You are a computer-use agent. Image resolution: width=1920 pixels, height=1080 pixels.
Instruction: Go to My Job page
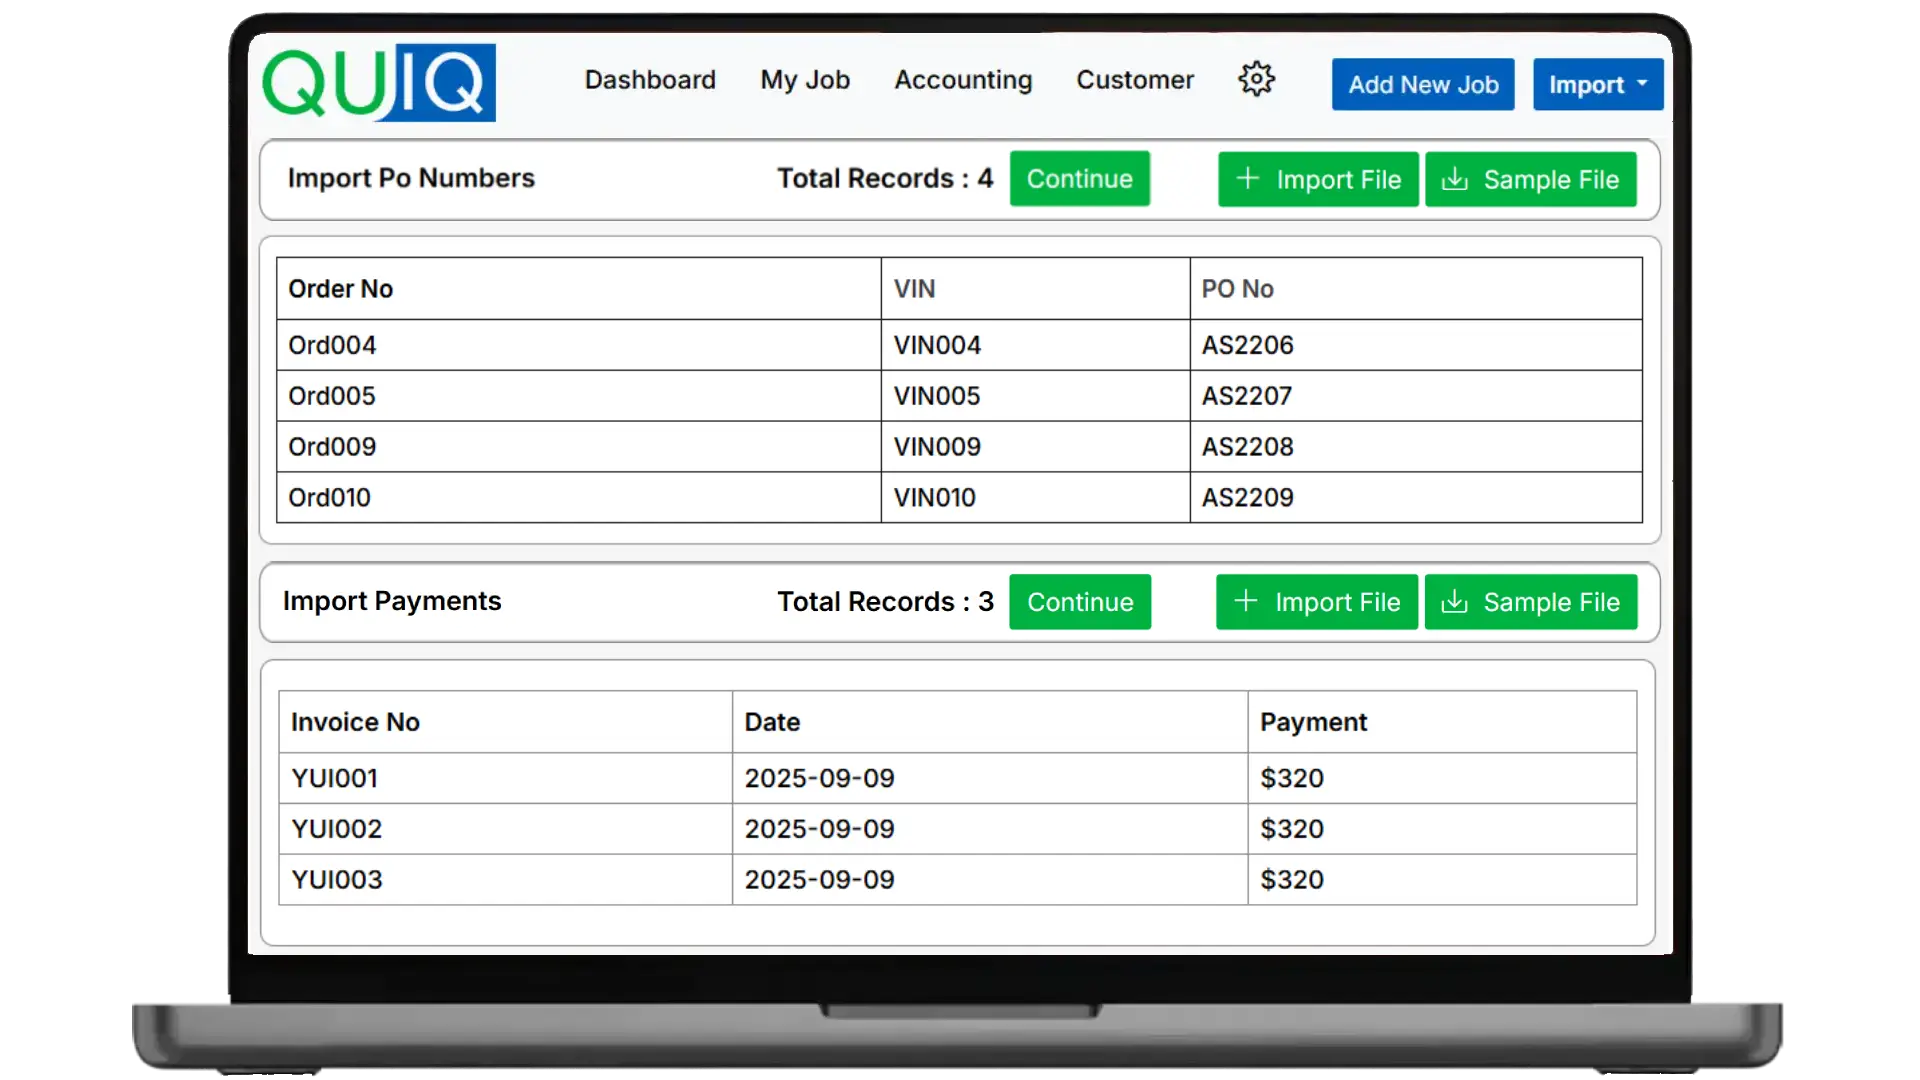pyautogui.click(x=805, y=80)
